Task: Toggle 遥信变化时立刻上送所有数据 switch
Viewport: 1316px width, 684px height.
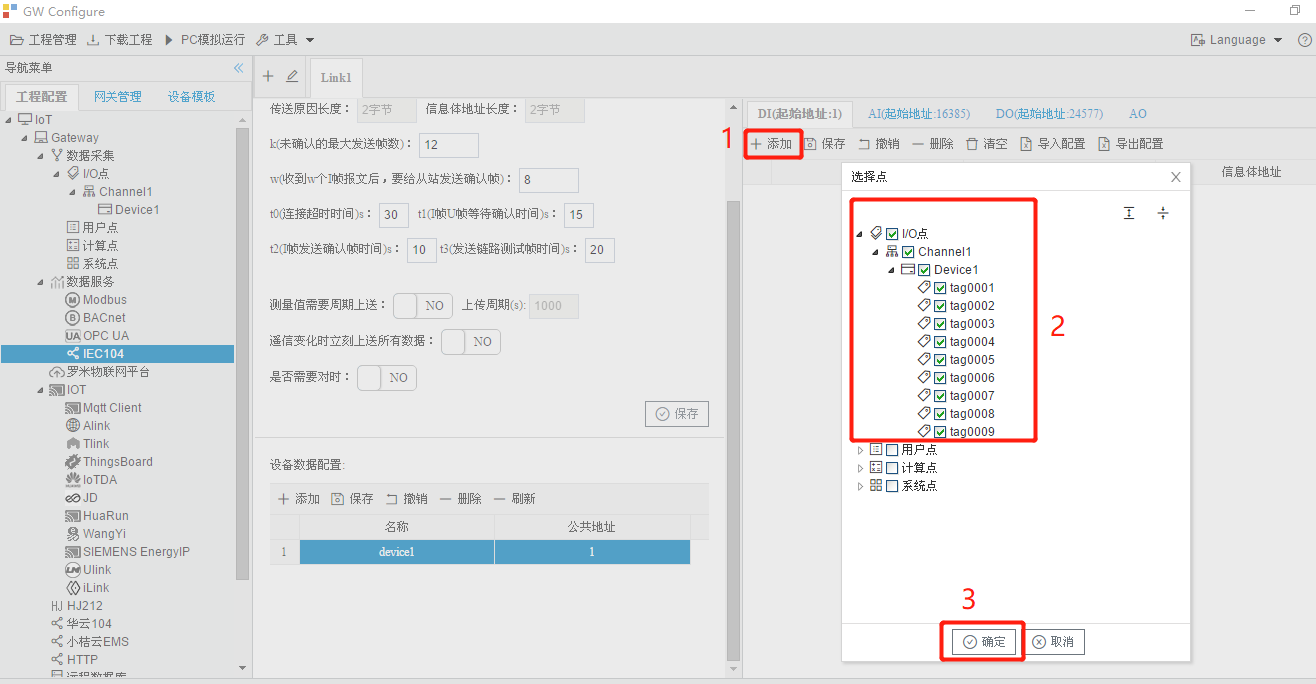Action: (x=470, y=342)
